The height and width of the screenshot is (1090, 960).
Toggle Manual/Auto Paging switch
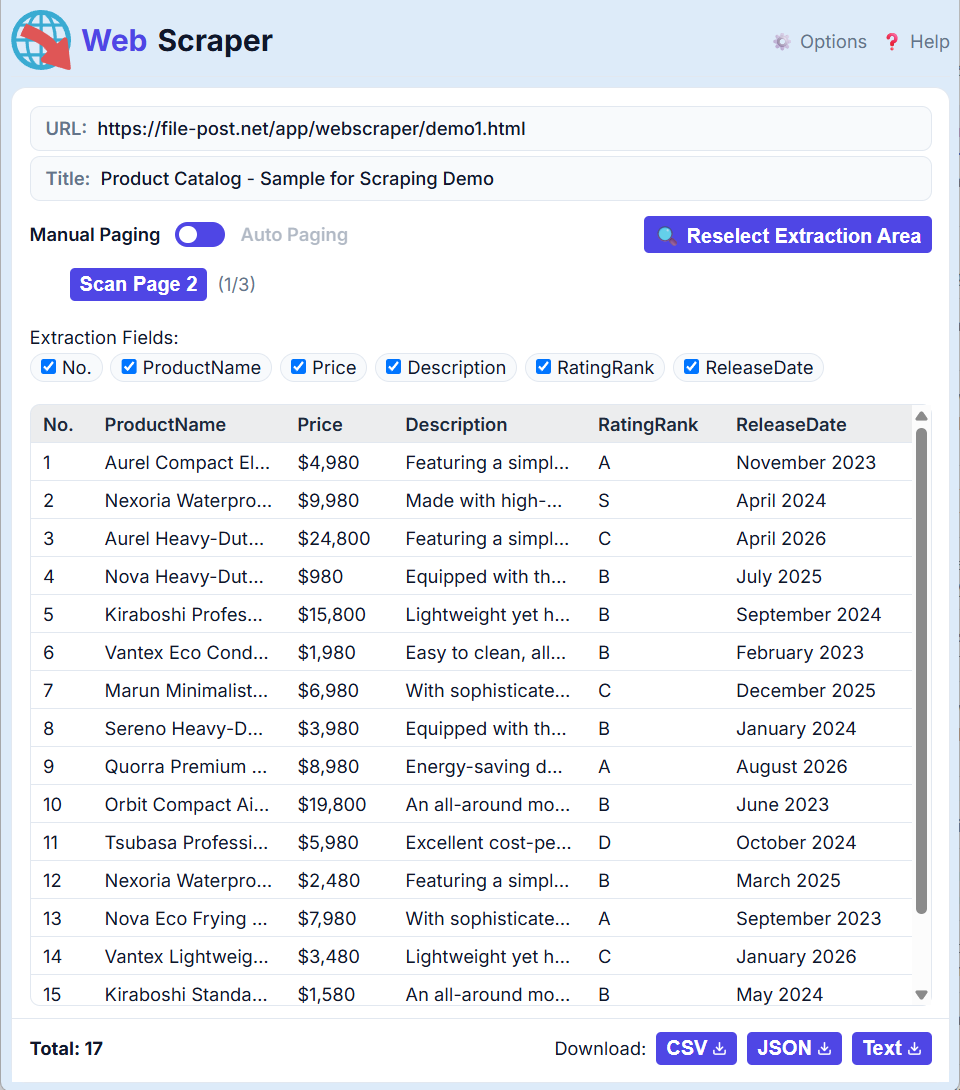click(200, 235)
